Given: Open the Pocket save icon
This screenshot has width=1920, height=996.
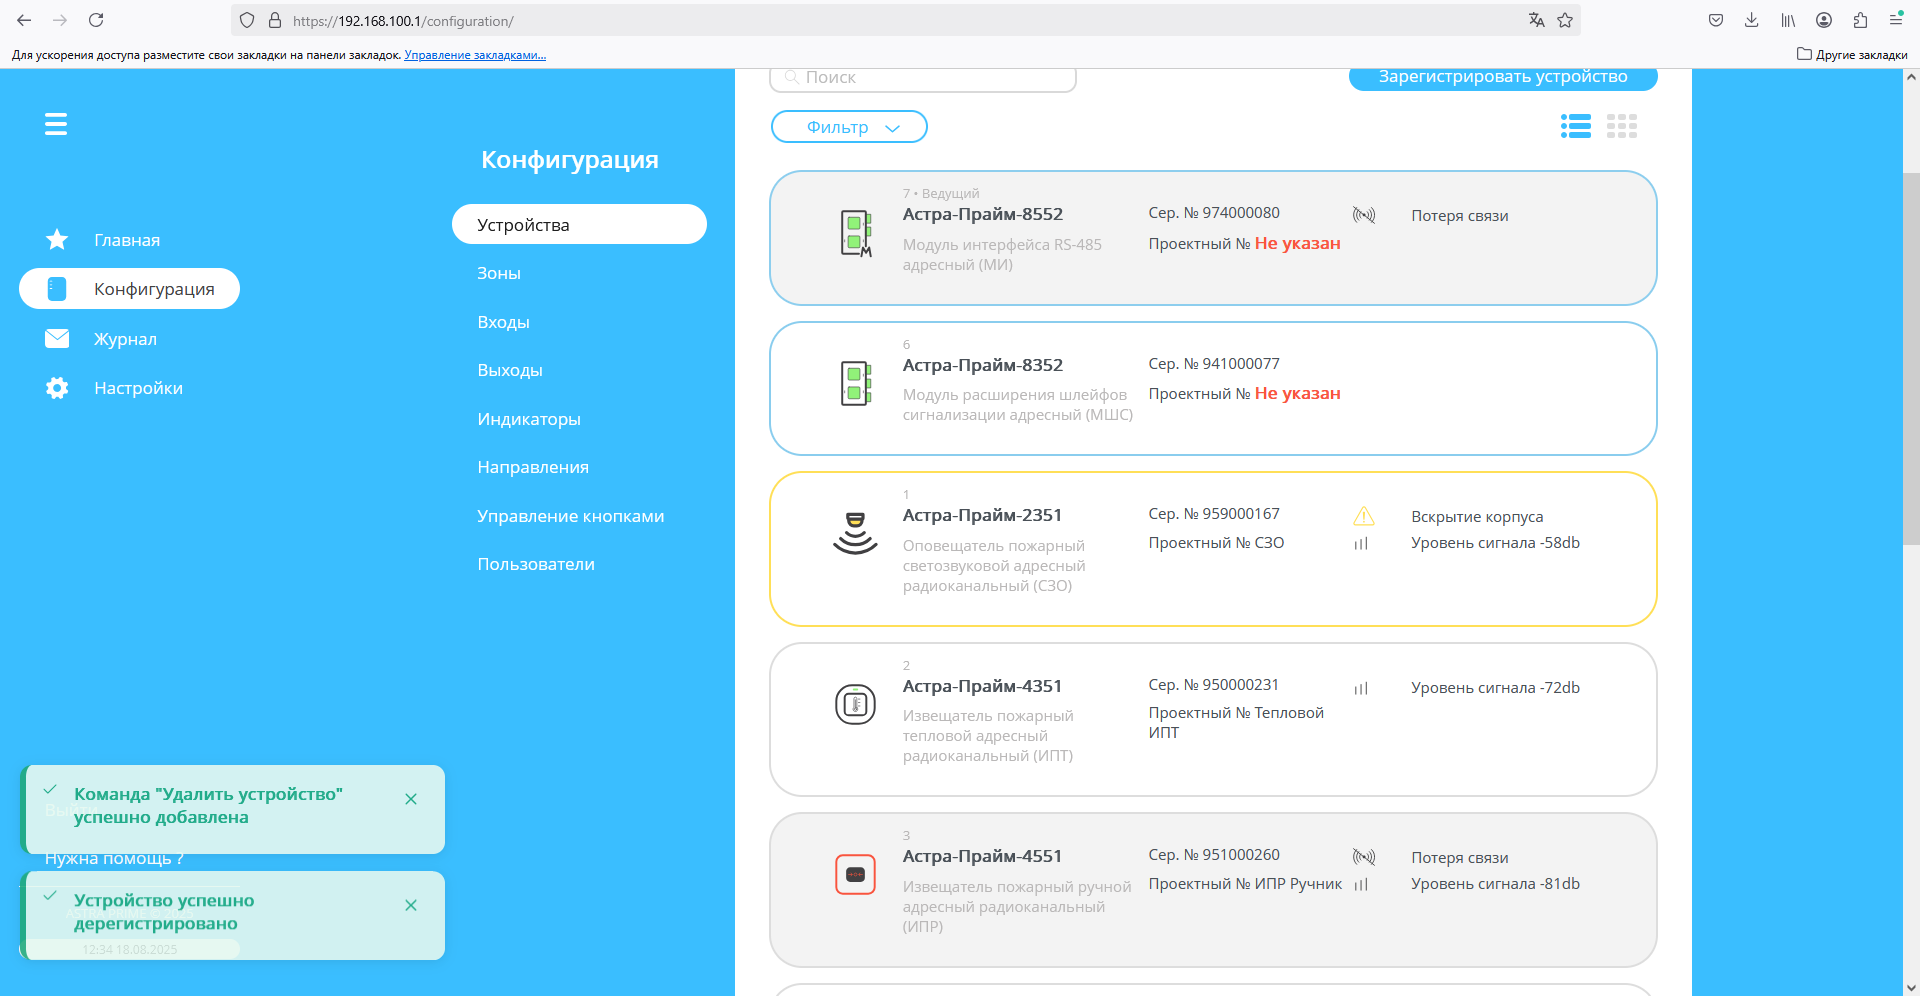Looking at the screenshot, I should pyautogui.click(x=1716, y=20).
